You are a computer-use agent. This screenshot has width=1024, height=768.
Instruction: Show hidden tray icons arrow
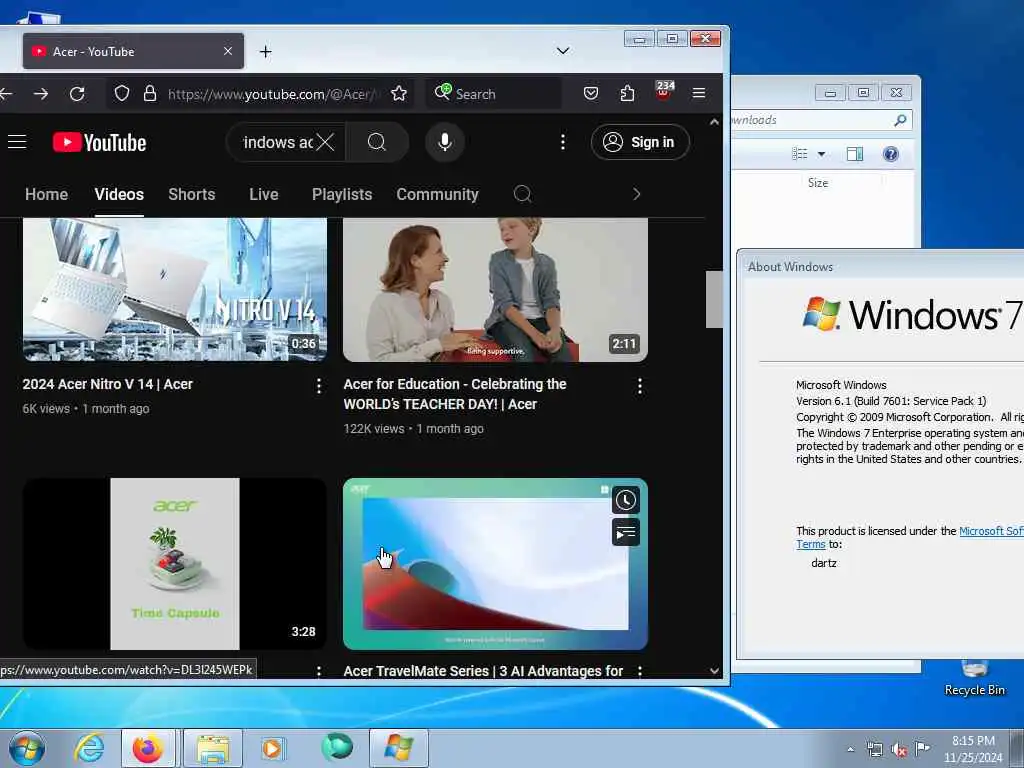click(850, 750)
